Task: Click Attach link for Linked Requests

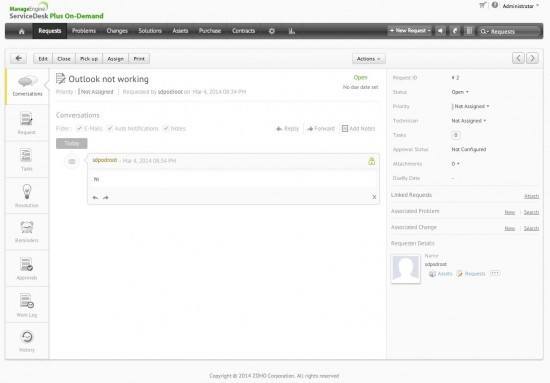Action: click(531, 196)
